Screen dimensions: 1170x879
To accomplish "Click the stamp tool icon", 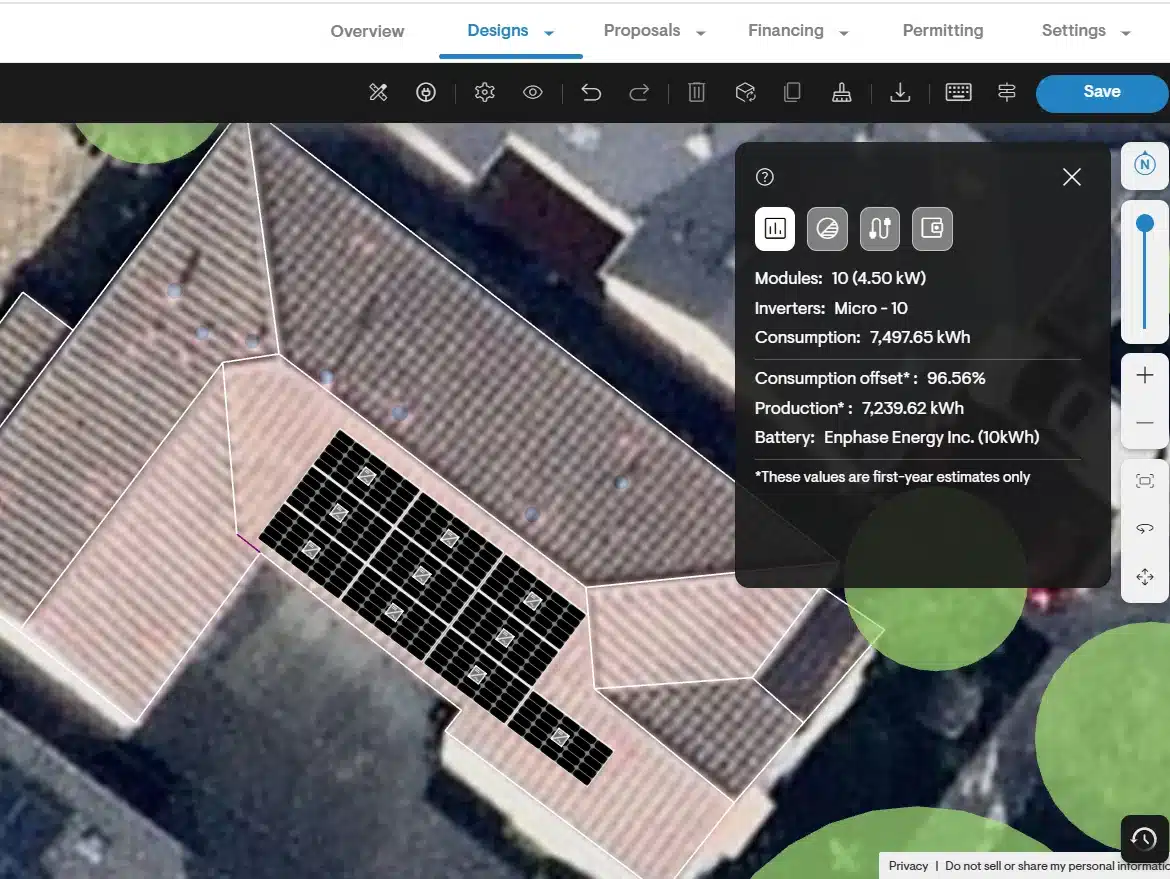I will pyautogui.click(x=842, y=93).
